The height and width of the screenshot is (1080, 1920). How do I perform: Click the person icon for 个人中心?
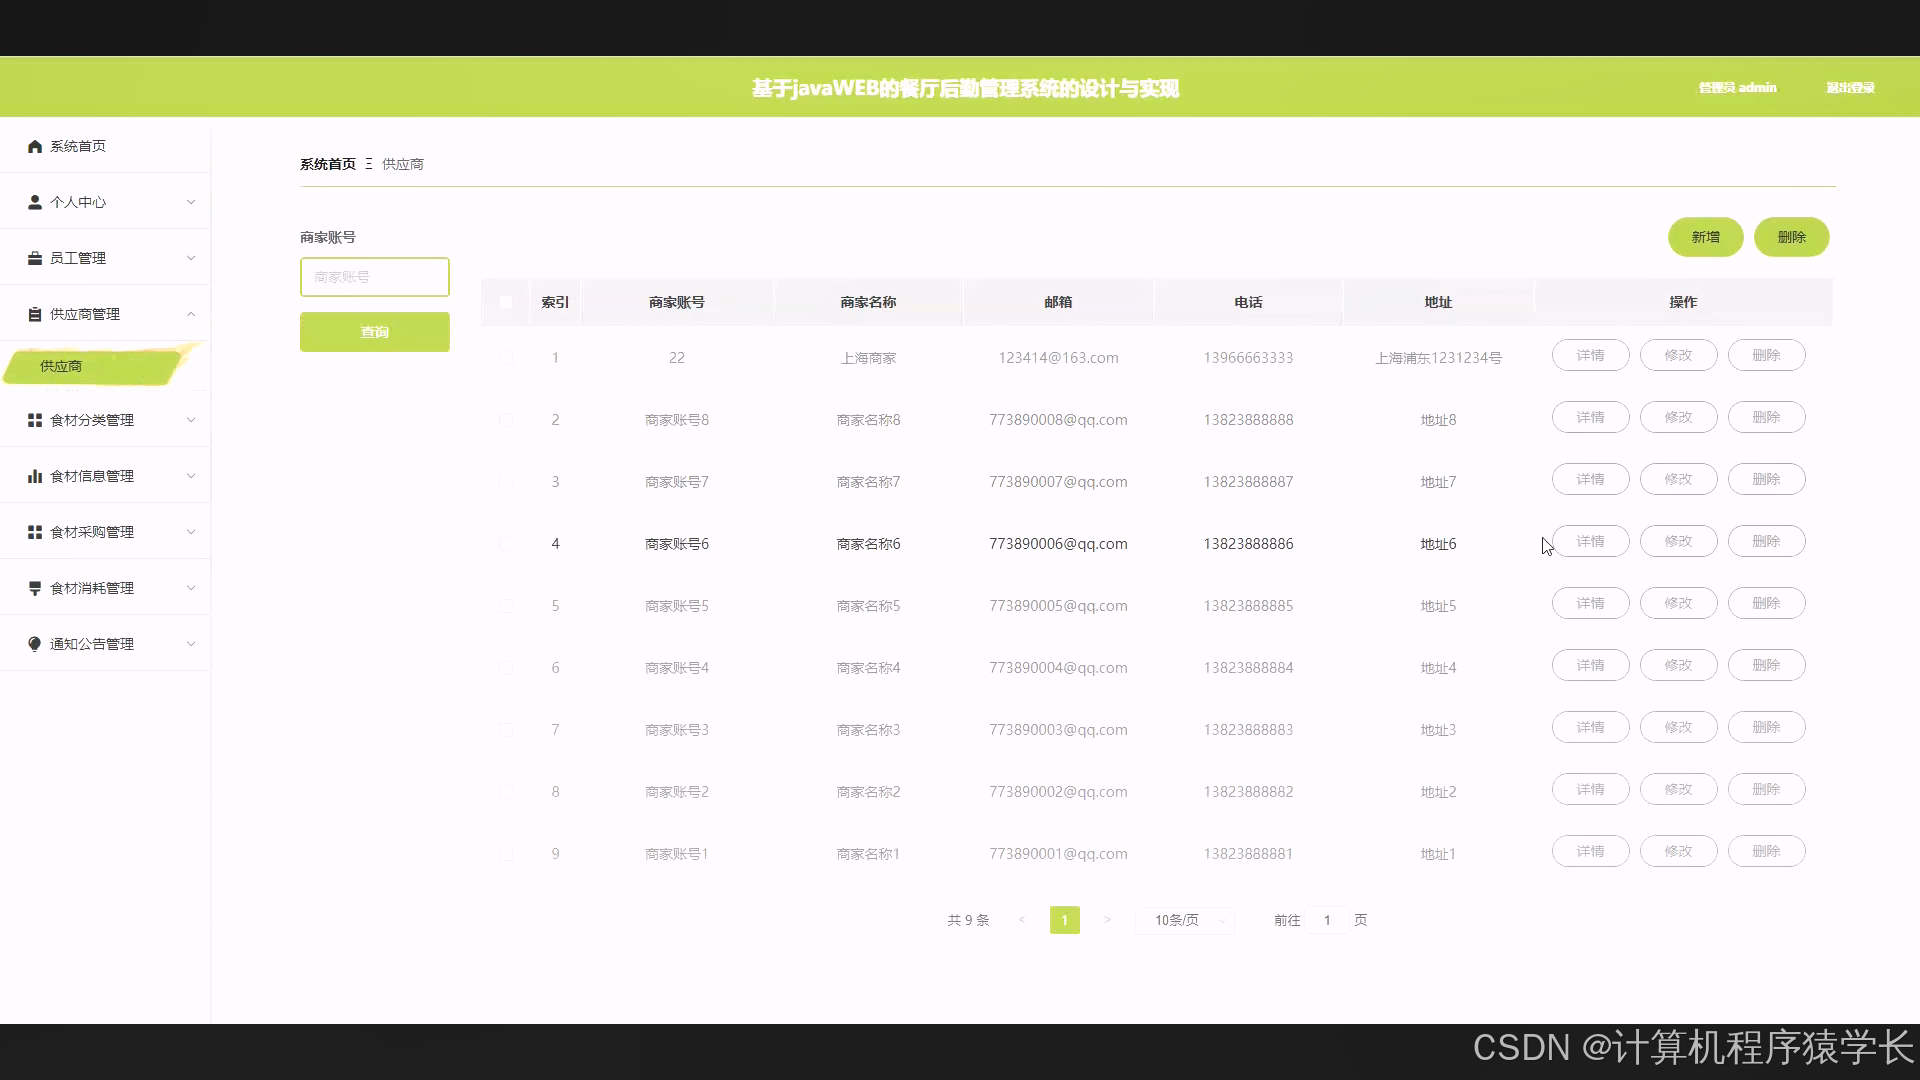35,202
